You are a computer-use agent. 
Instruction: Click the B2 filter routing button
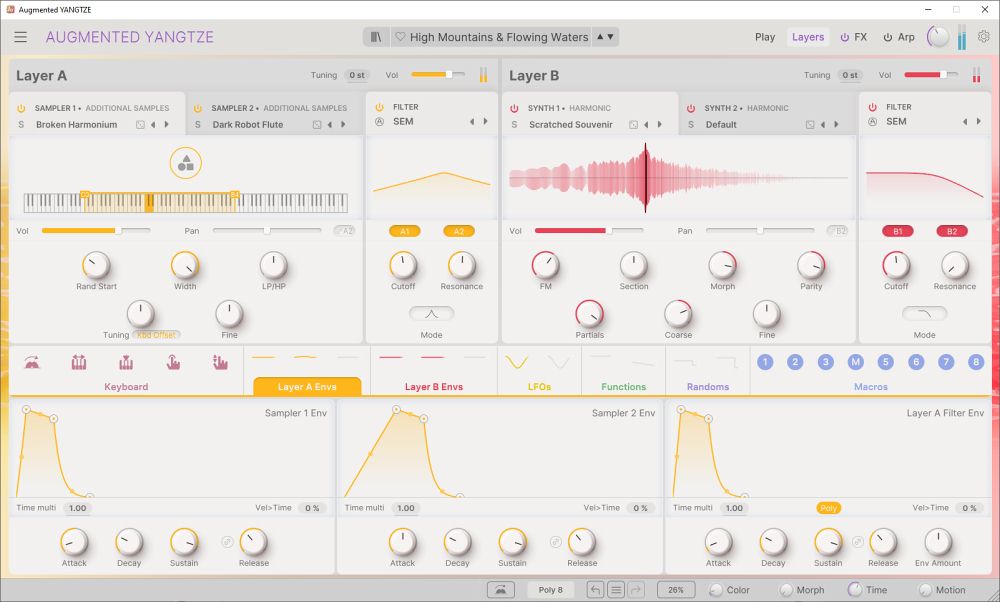[x=952, y=231]
